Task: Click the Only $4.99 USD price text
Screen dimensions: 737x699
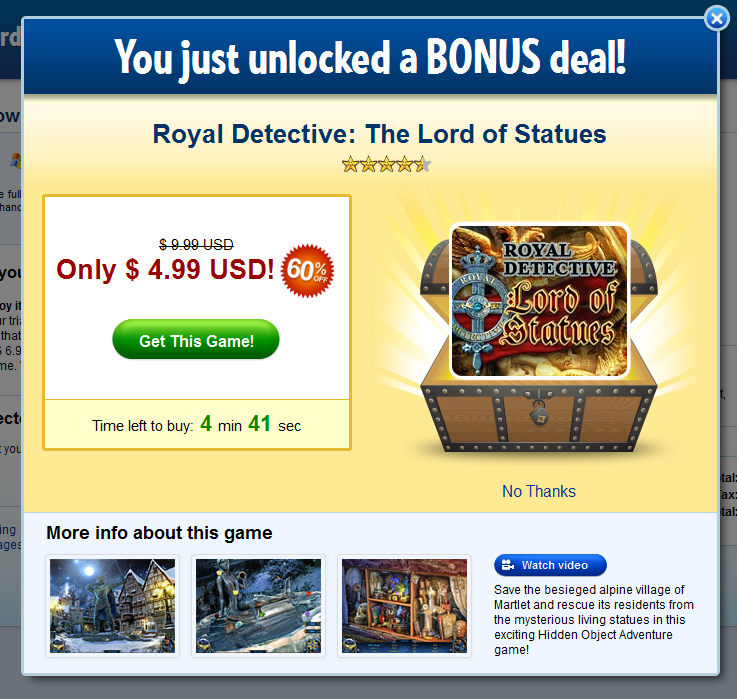Action: pos(165,269)
